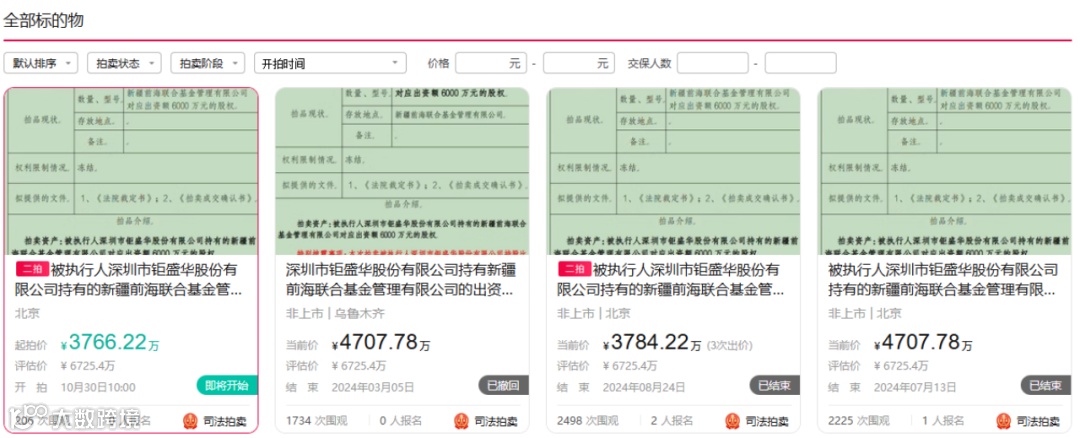This screenshot has height=438, width=1080.
Task: Click the 1734 次围观 view count
Action: [x=315, y=421]
